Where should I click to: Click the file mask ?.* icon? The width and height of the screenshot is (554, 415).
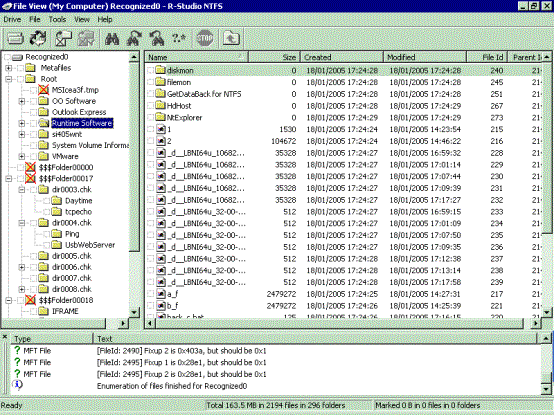[179, 38]
